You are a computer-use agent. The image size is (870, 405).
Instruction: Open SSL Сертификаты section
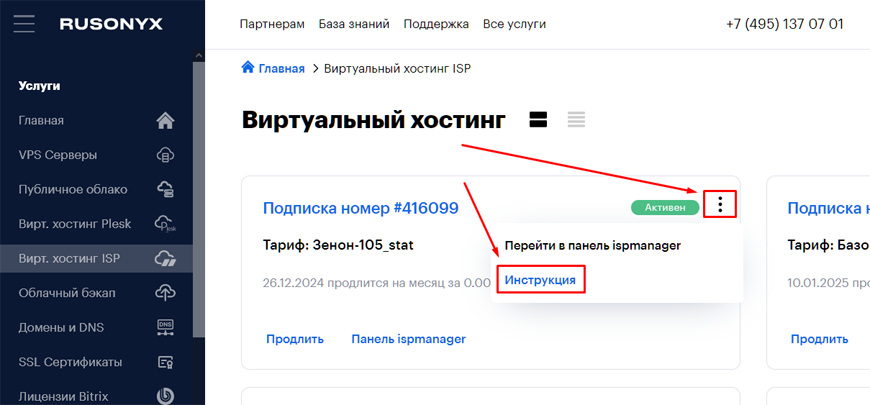click(70, 362)
